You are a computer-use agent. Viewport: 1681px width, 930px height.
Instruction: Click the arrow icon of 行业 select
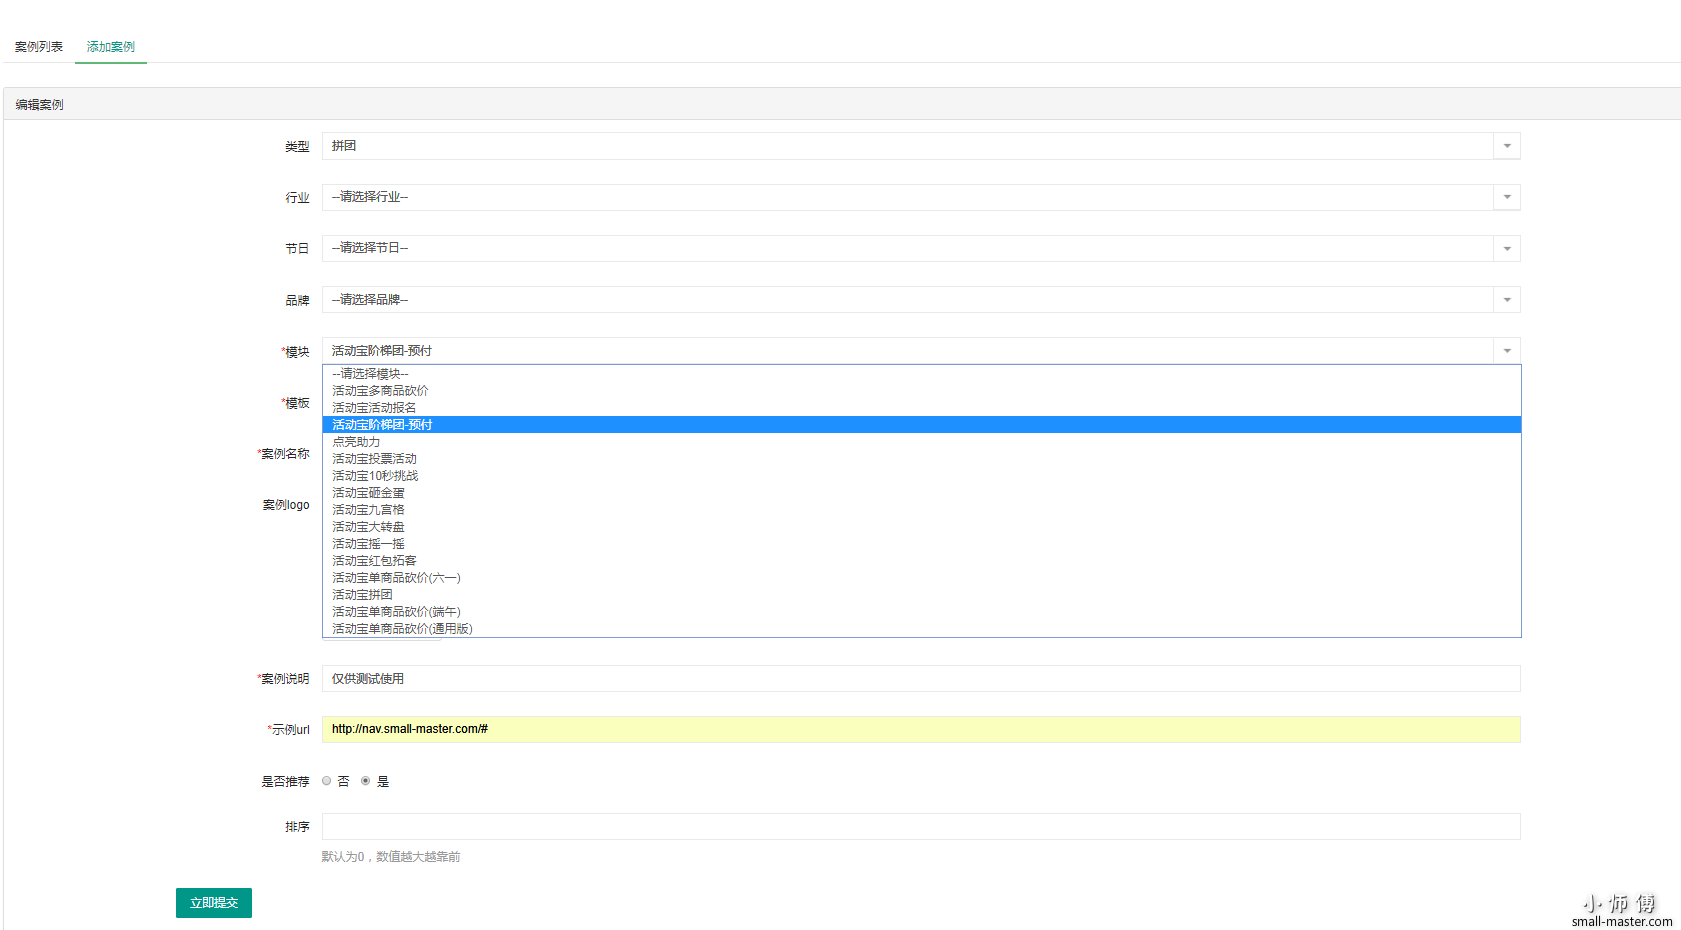coord(1507,197)
